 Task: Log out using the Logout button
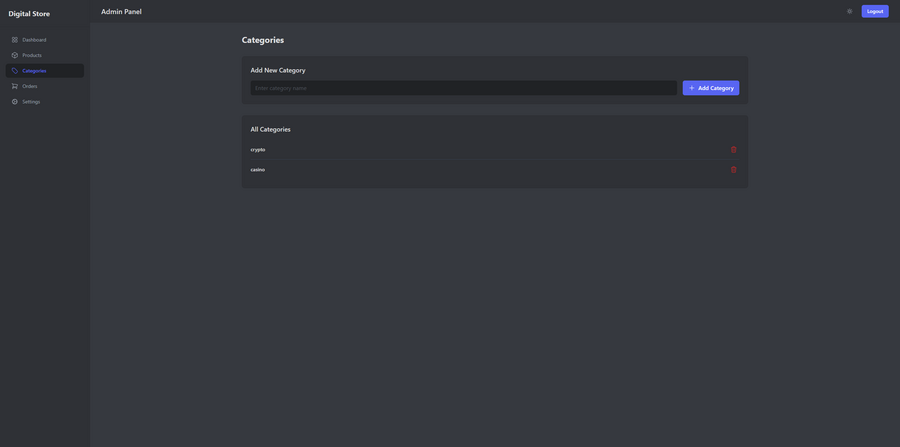(875, 11)
